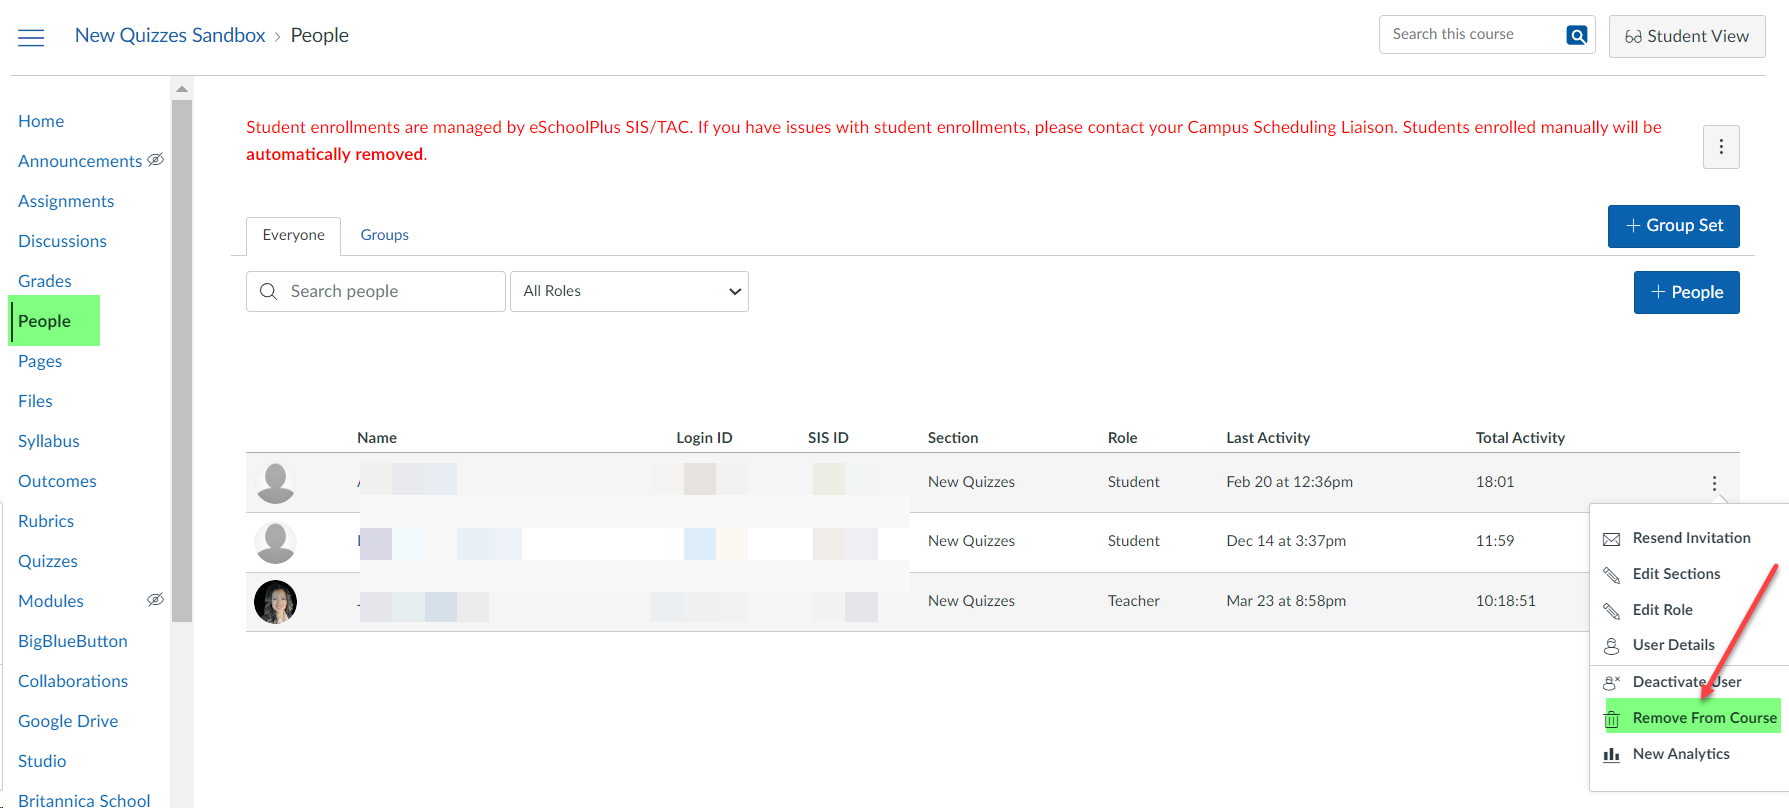This screenshot has height=808, width=1789.
Task: Click the User Details person icon
Action: 1612,646
